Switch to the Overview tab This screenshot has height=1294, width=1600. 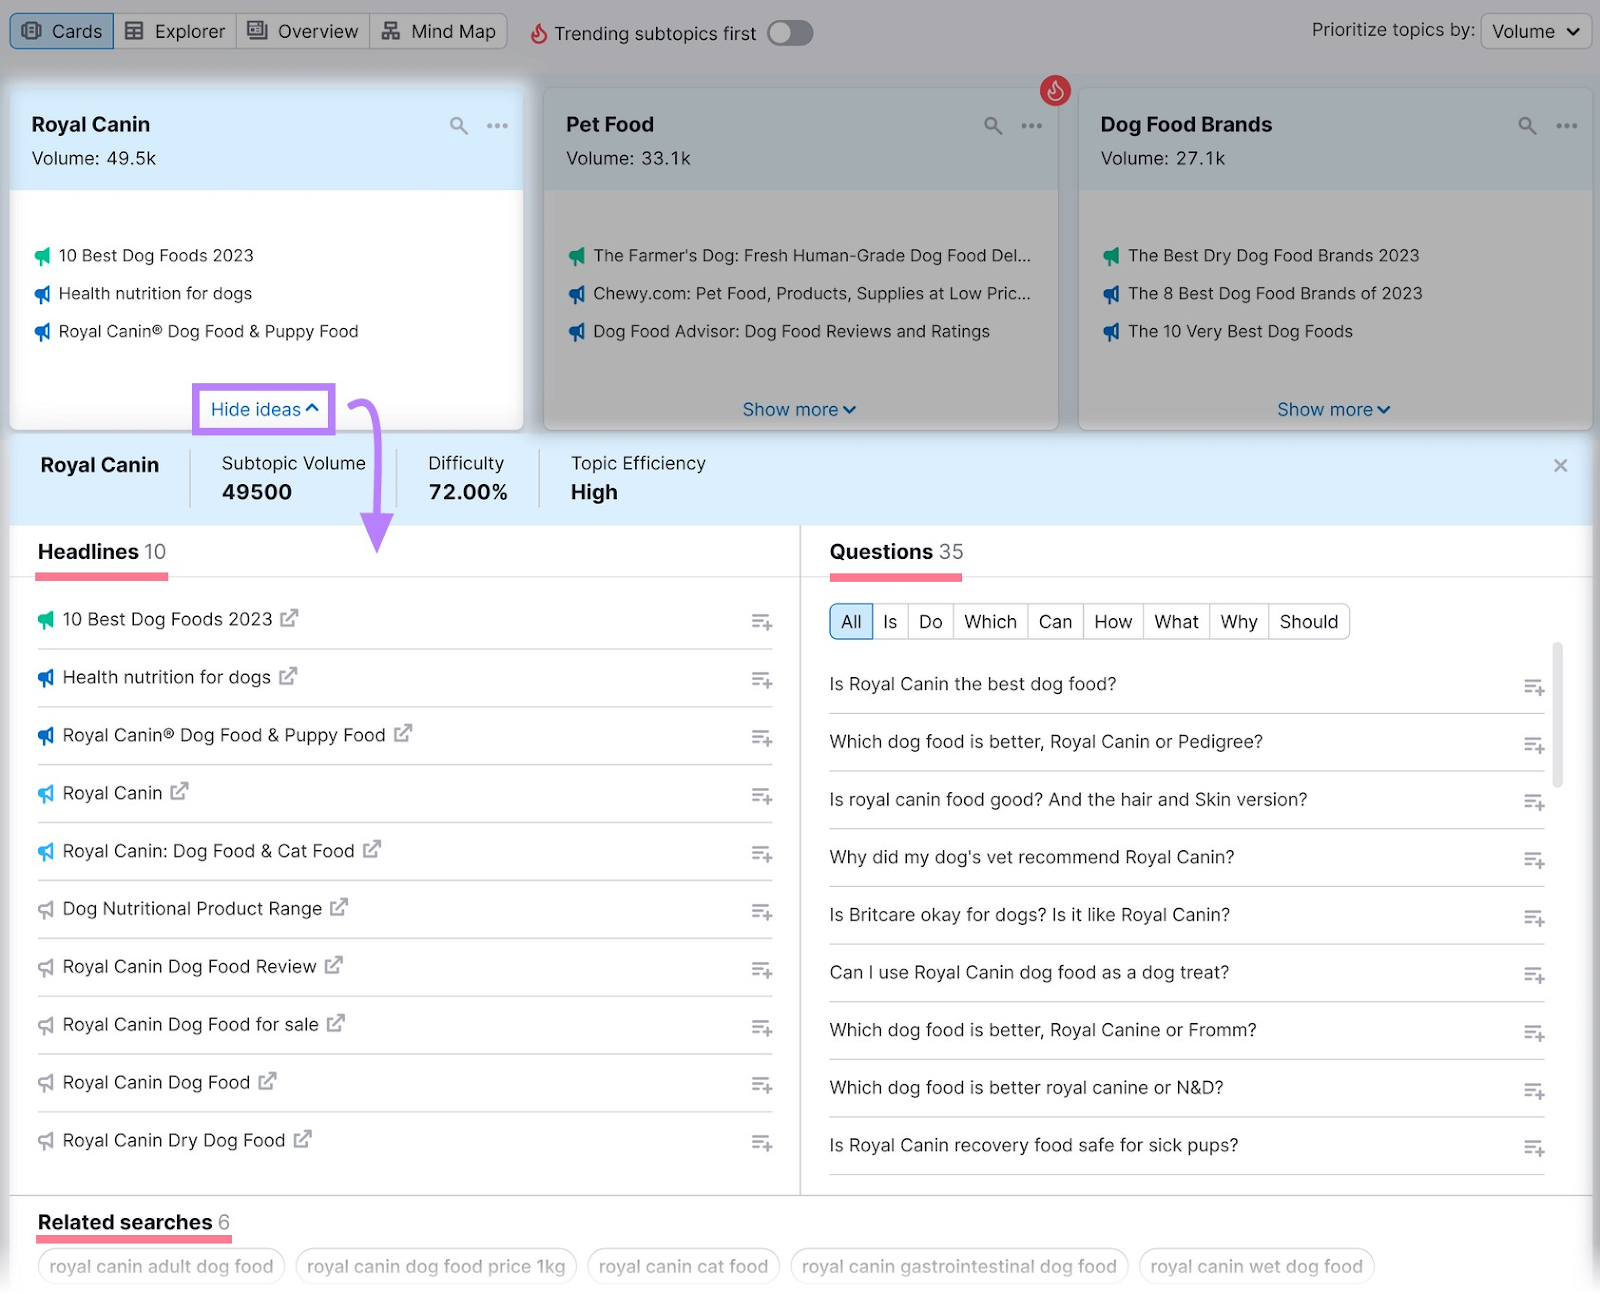[x=302, y=30]
